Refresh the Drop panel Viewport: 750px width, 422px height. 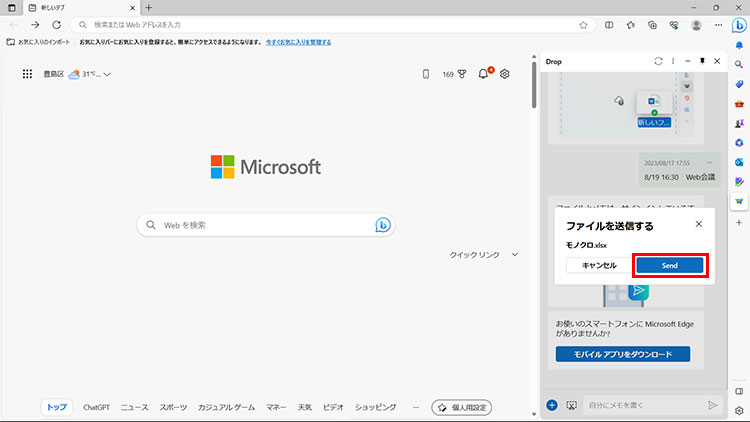coord(658,61)
